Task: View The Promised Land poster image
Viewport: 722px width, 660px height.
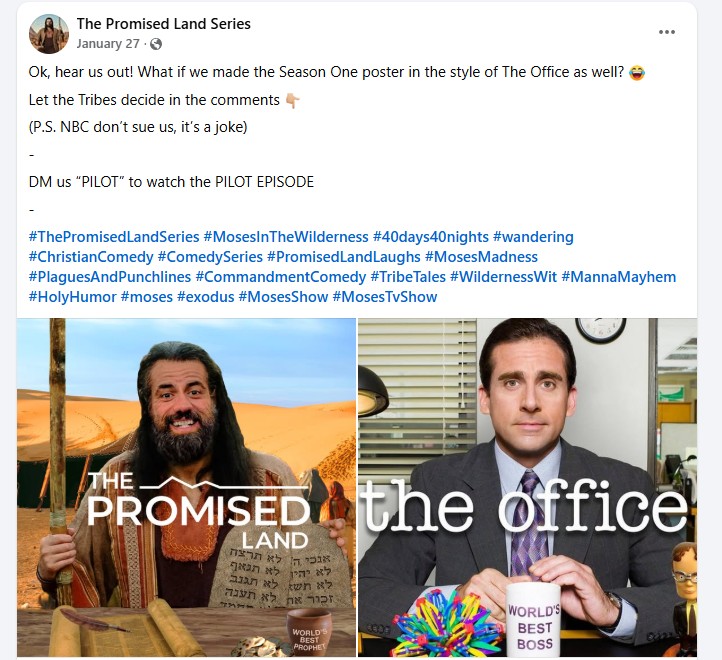Action: (186, 487)
